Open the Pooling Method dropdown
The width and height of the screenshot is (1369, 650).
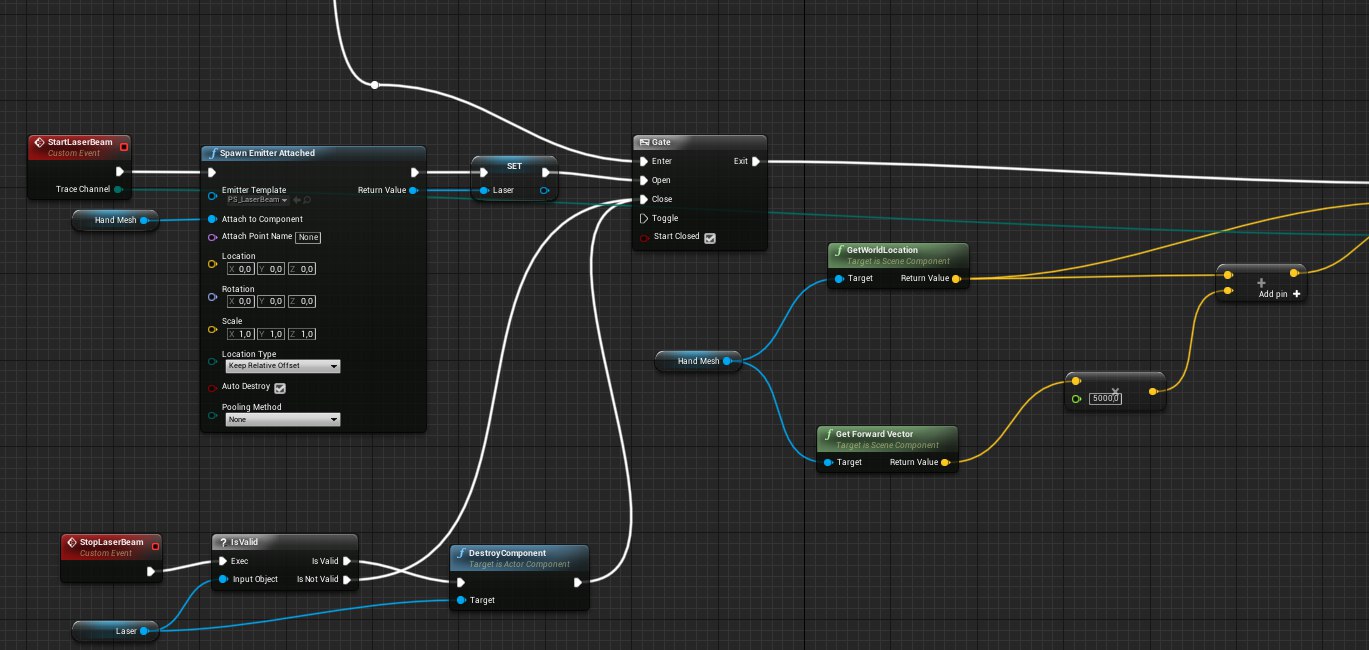coord(283,420)
